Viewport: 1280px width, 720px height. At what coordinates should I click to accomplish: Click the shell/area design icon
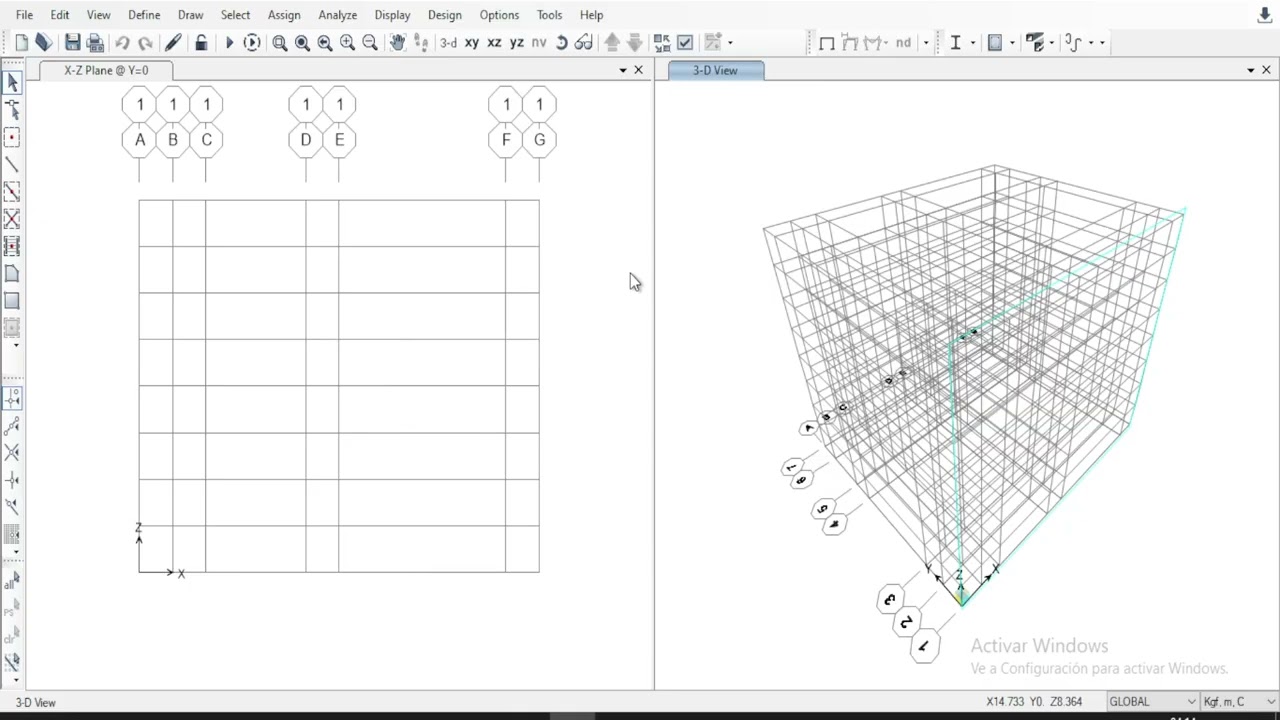[x=995, y=42]
